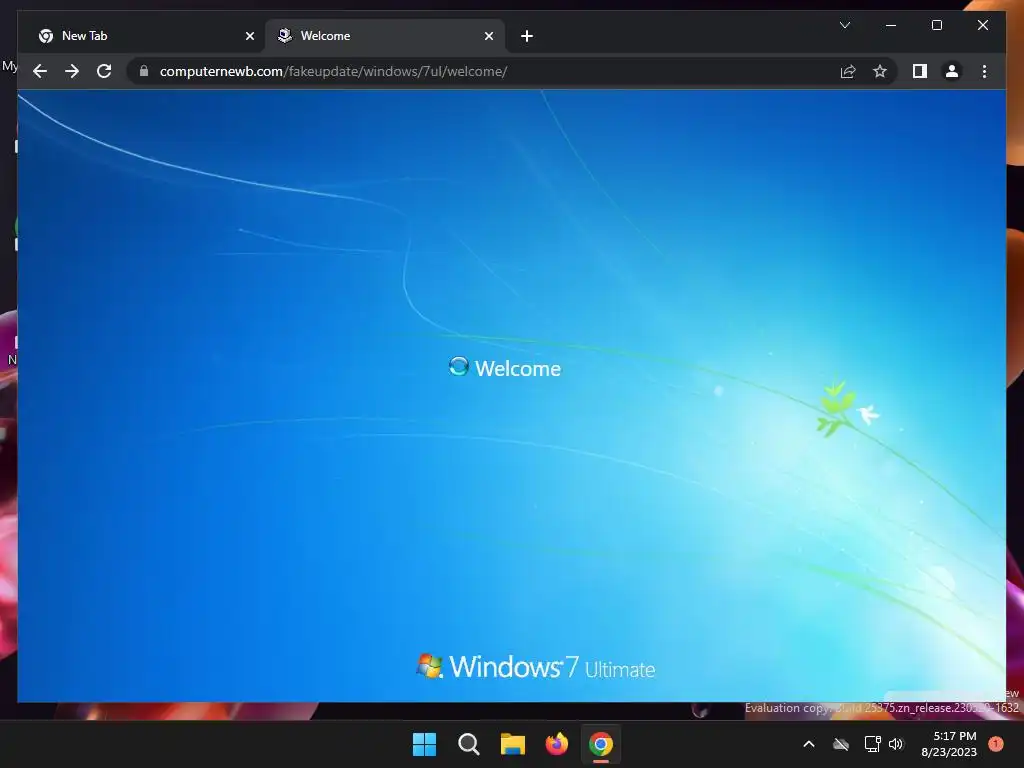This screenshot has height=768, width=1024.
Task: Share this page from address bar
Action: 848,71
